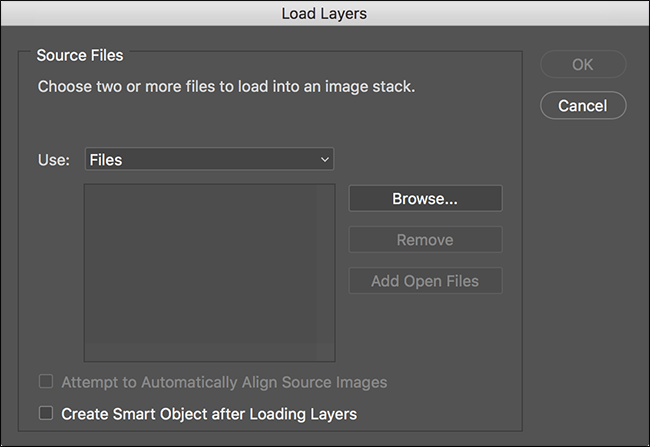
Task: Enable Create Smart Object after Loading Layers checkbox
Action: click(46, 413)
